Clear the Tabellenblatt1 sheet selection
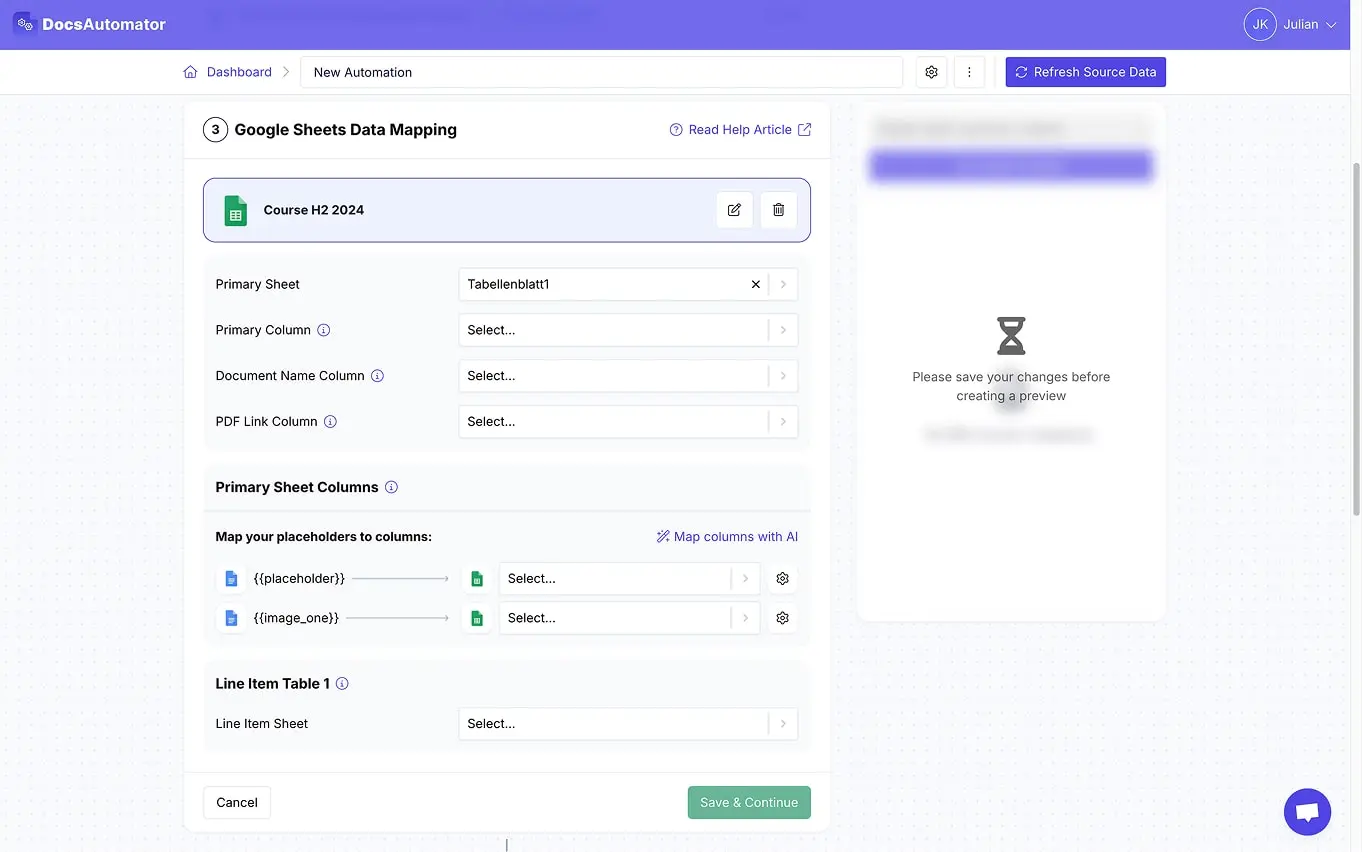Viewport: 1362px width, 852px height. (x=755, y=284)
